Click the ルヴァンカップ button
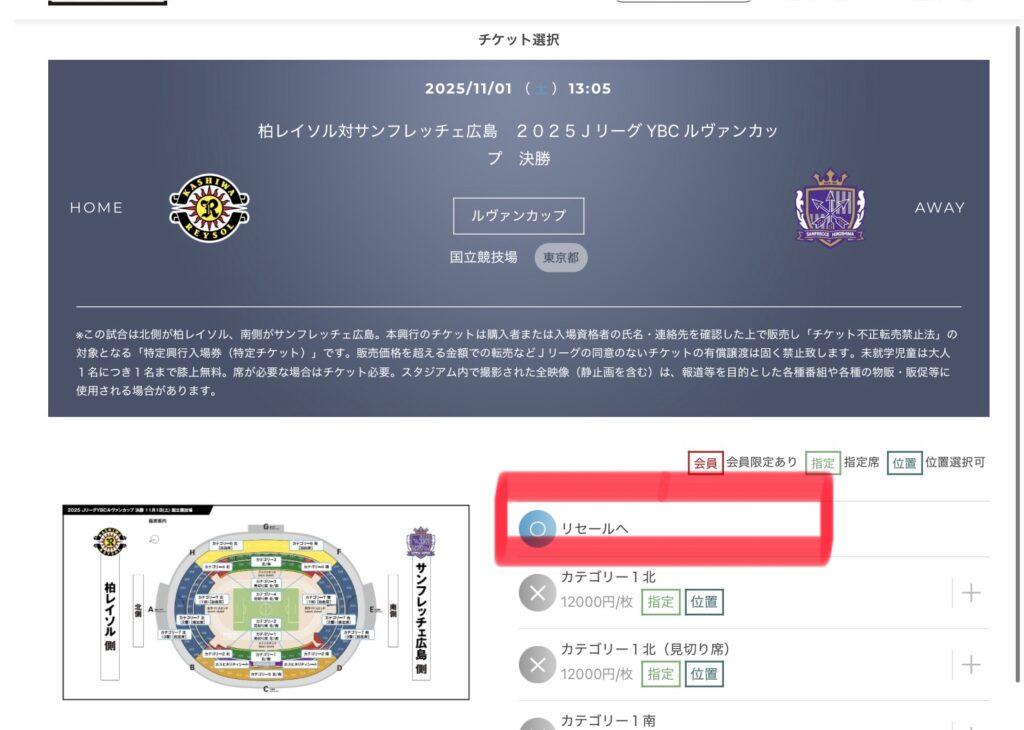Viewport: 1024px width, 730px height. point(518,215)
